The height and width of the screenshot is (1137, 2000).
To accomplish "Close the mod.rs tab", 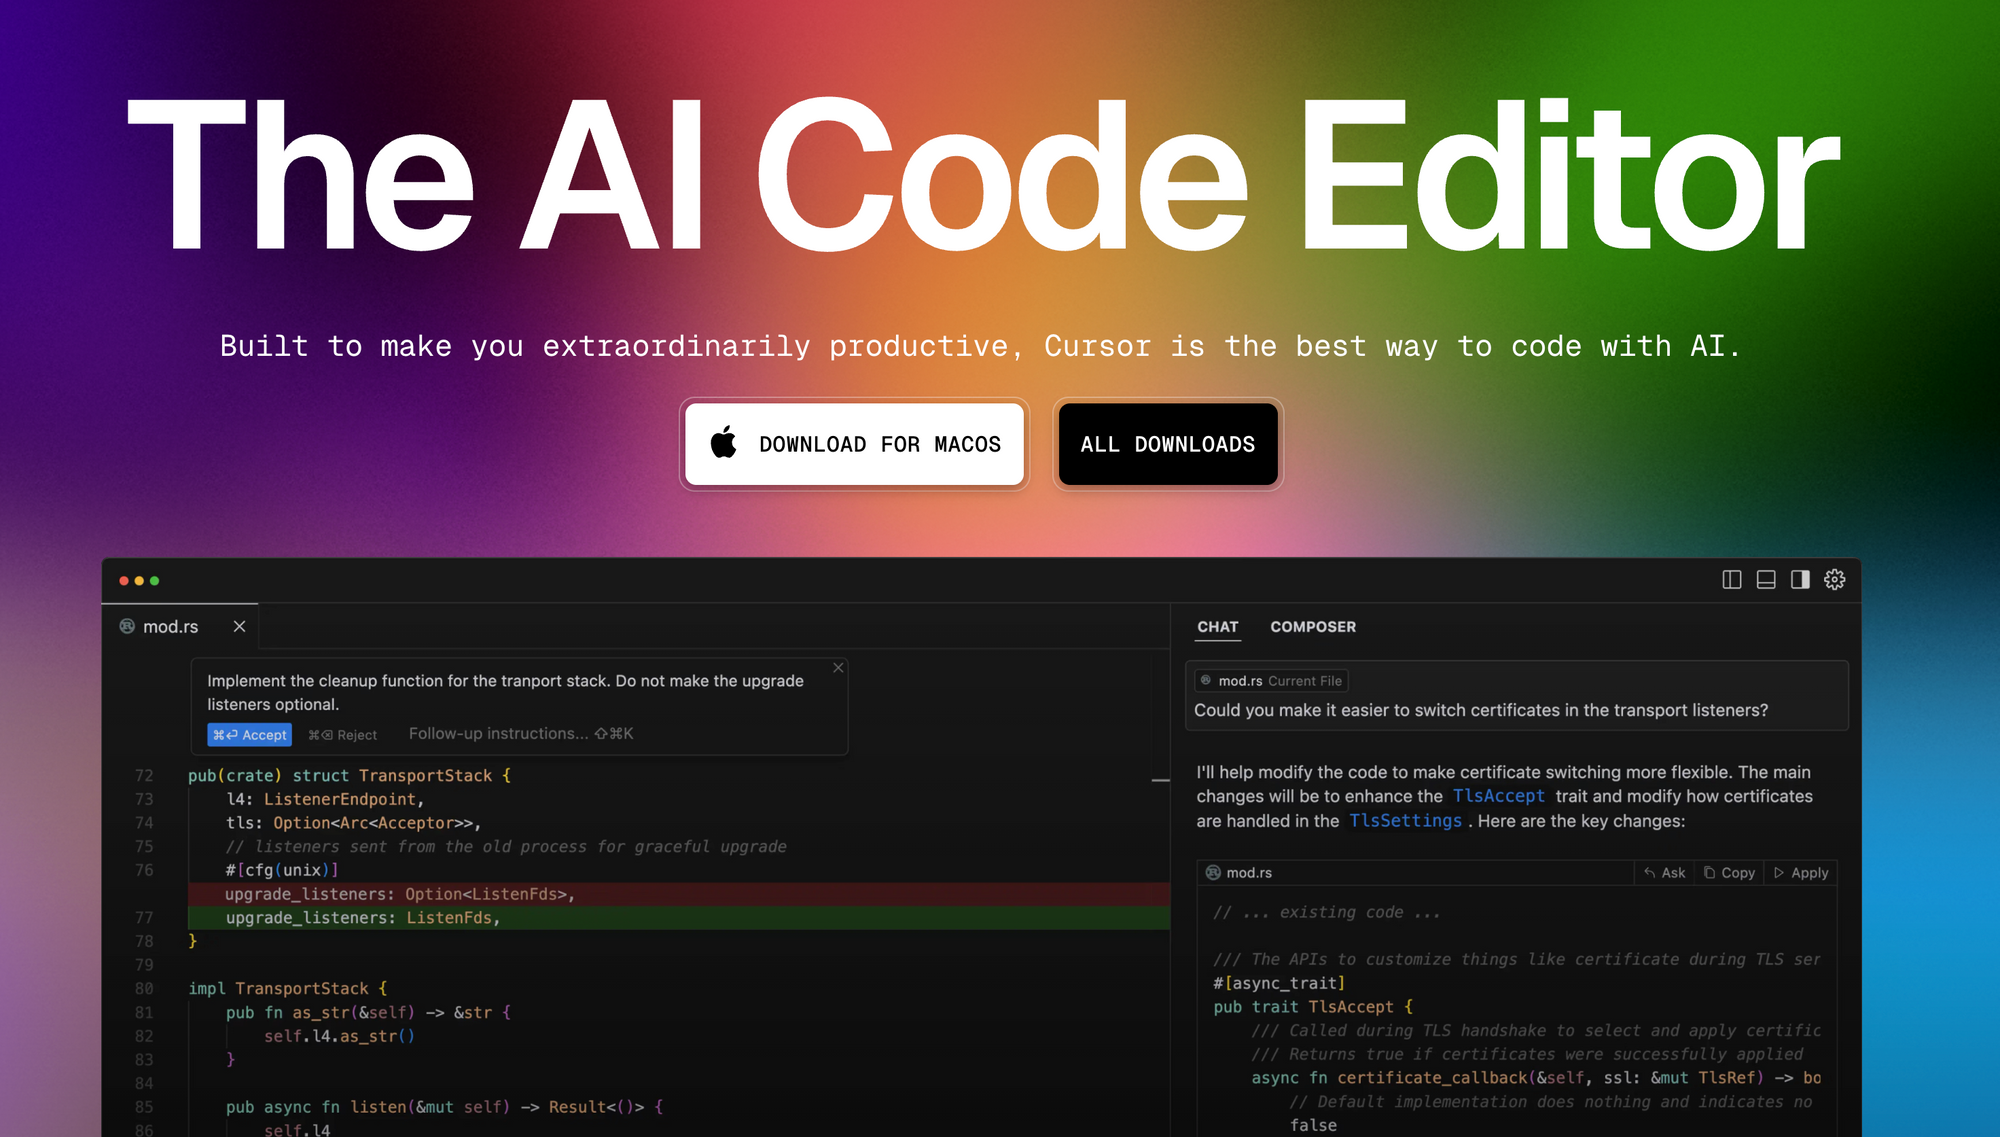I will (239, 627).
